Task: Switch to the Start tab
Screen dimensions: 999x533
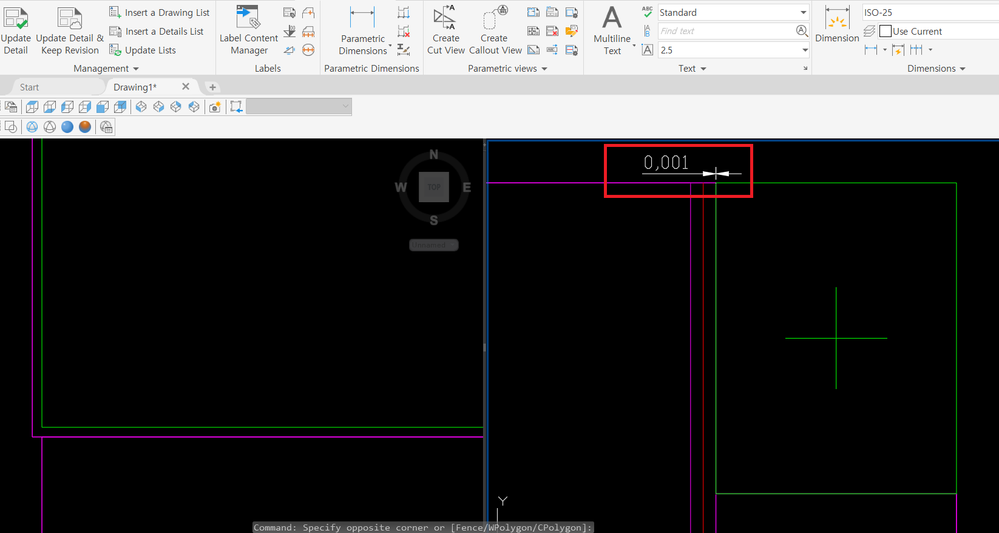Action: point(29,87)
